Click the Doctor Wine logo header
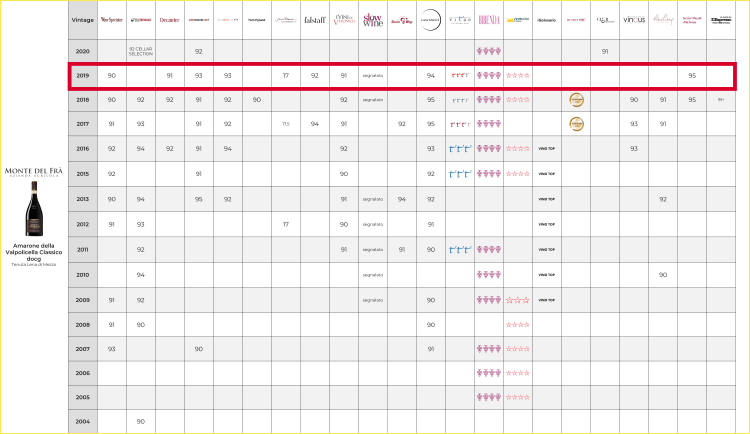 (x=402, y=20)
